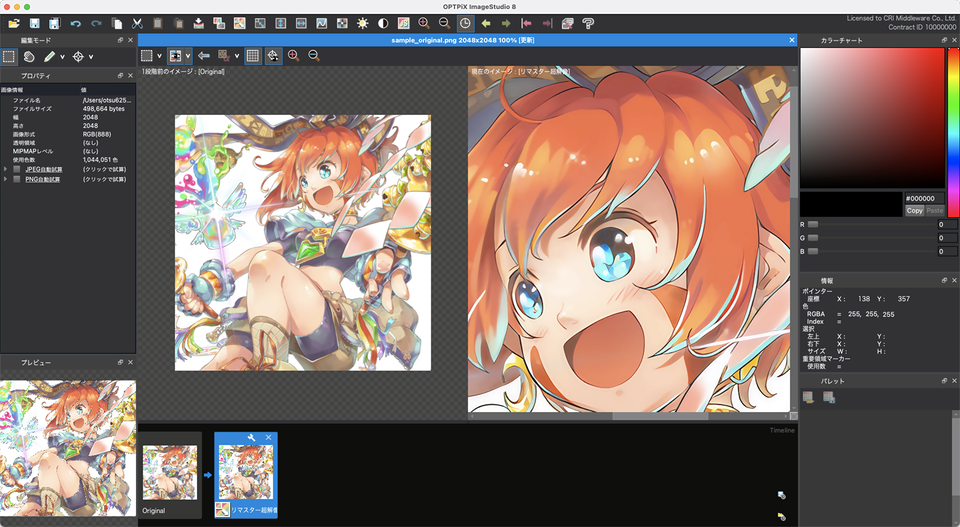
Task: Open wrench settings on リマスター超解像 step
Action: point(251,437)
